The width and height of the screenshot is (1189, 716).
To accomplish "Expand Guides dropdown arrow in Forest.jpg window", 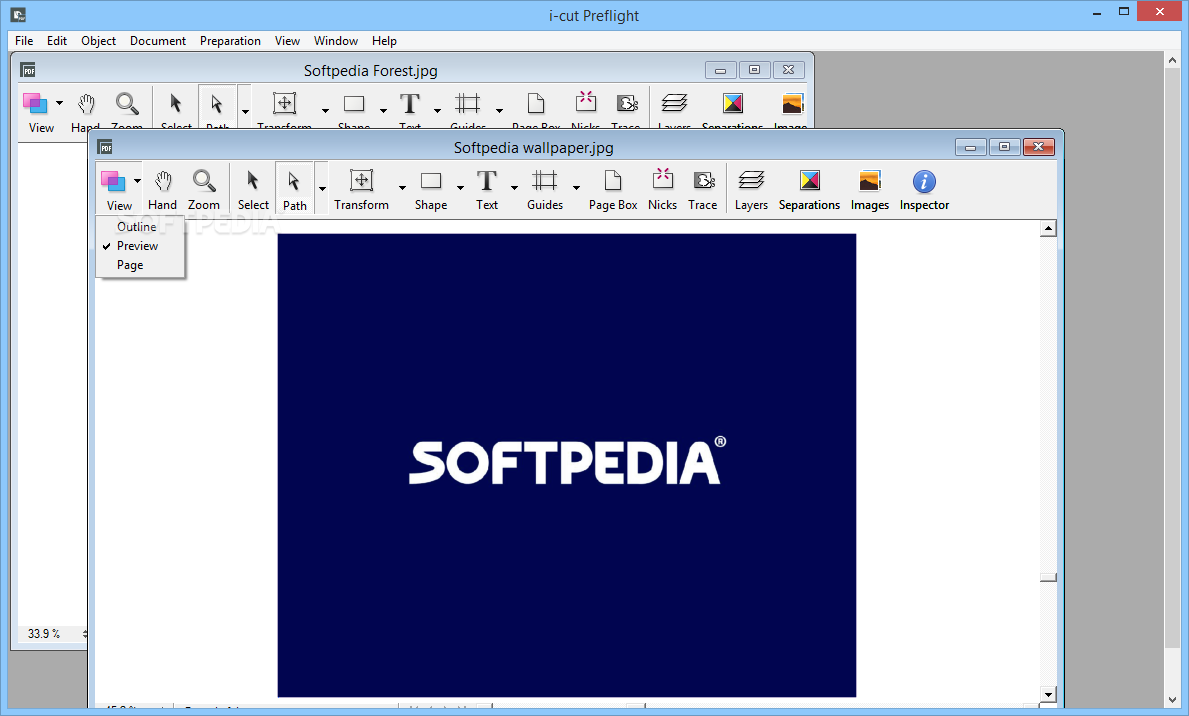I will pos(499,111).
